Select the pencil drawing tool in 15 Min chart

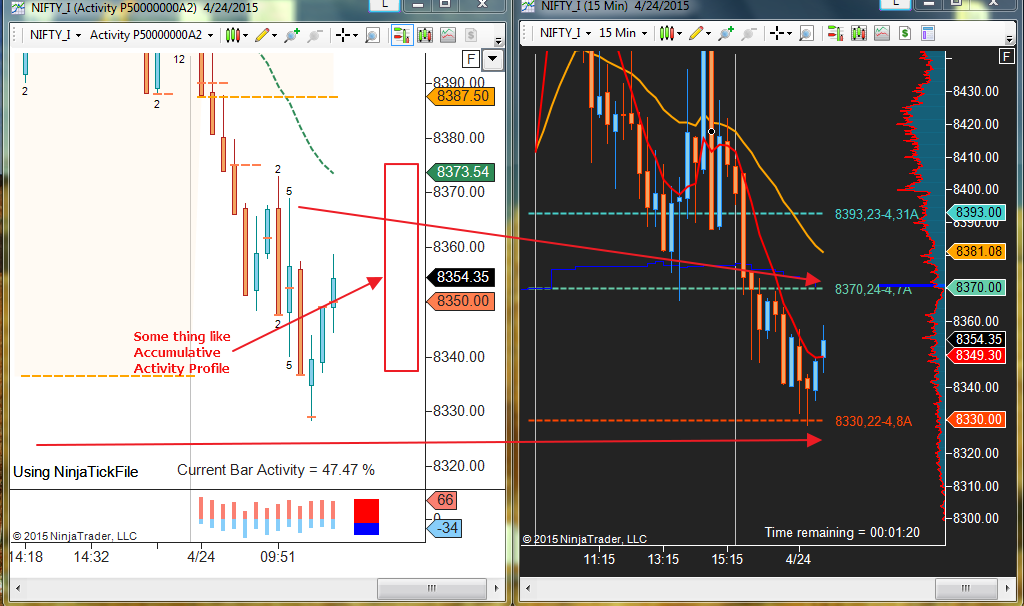click(x=696, y=33)
